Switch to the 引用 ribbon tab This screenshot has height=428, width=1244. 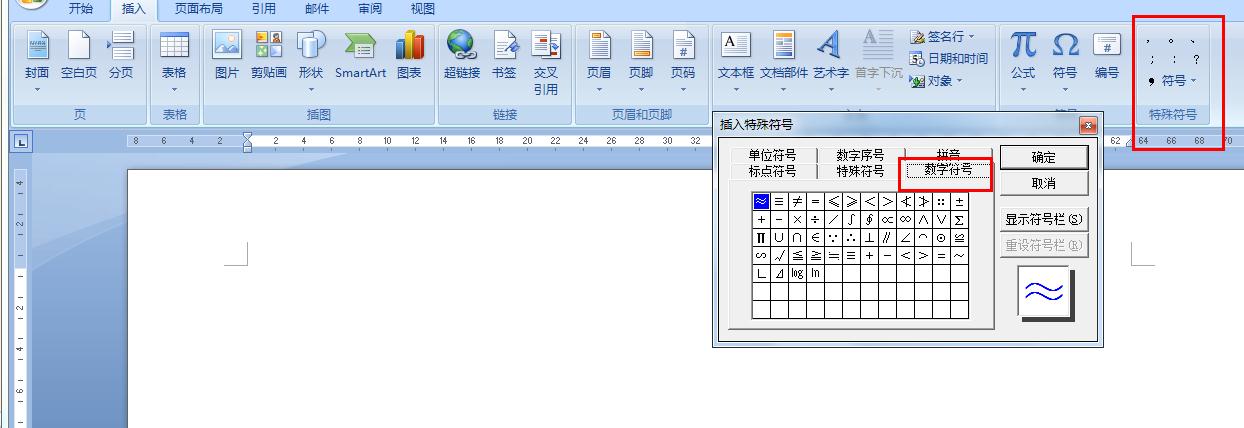point(264,9)
